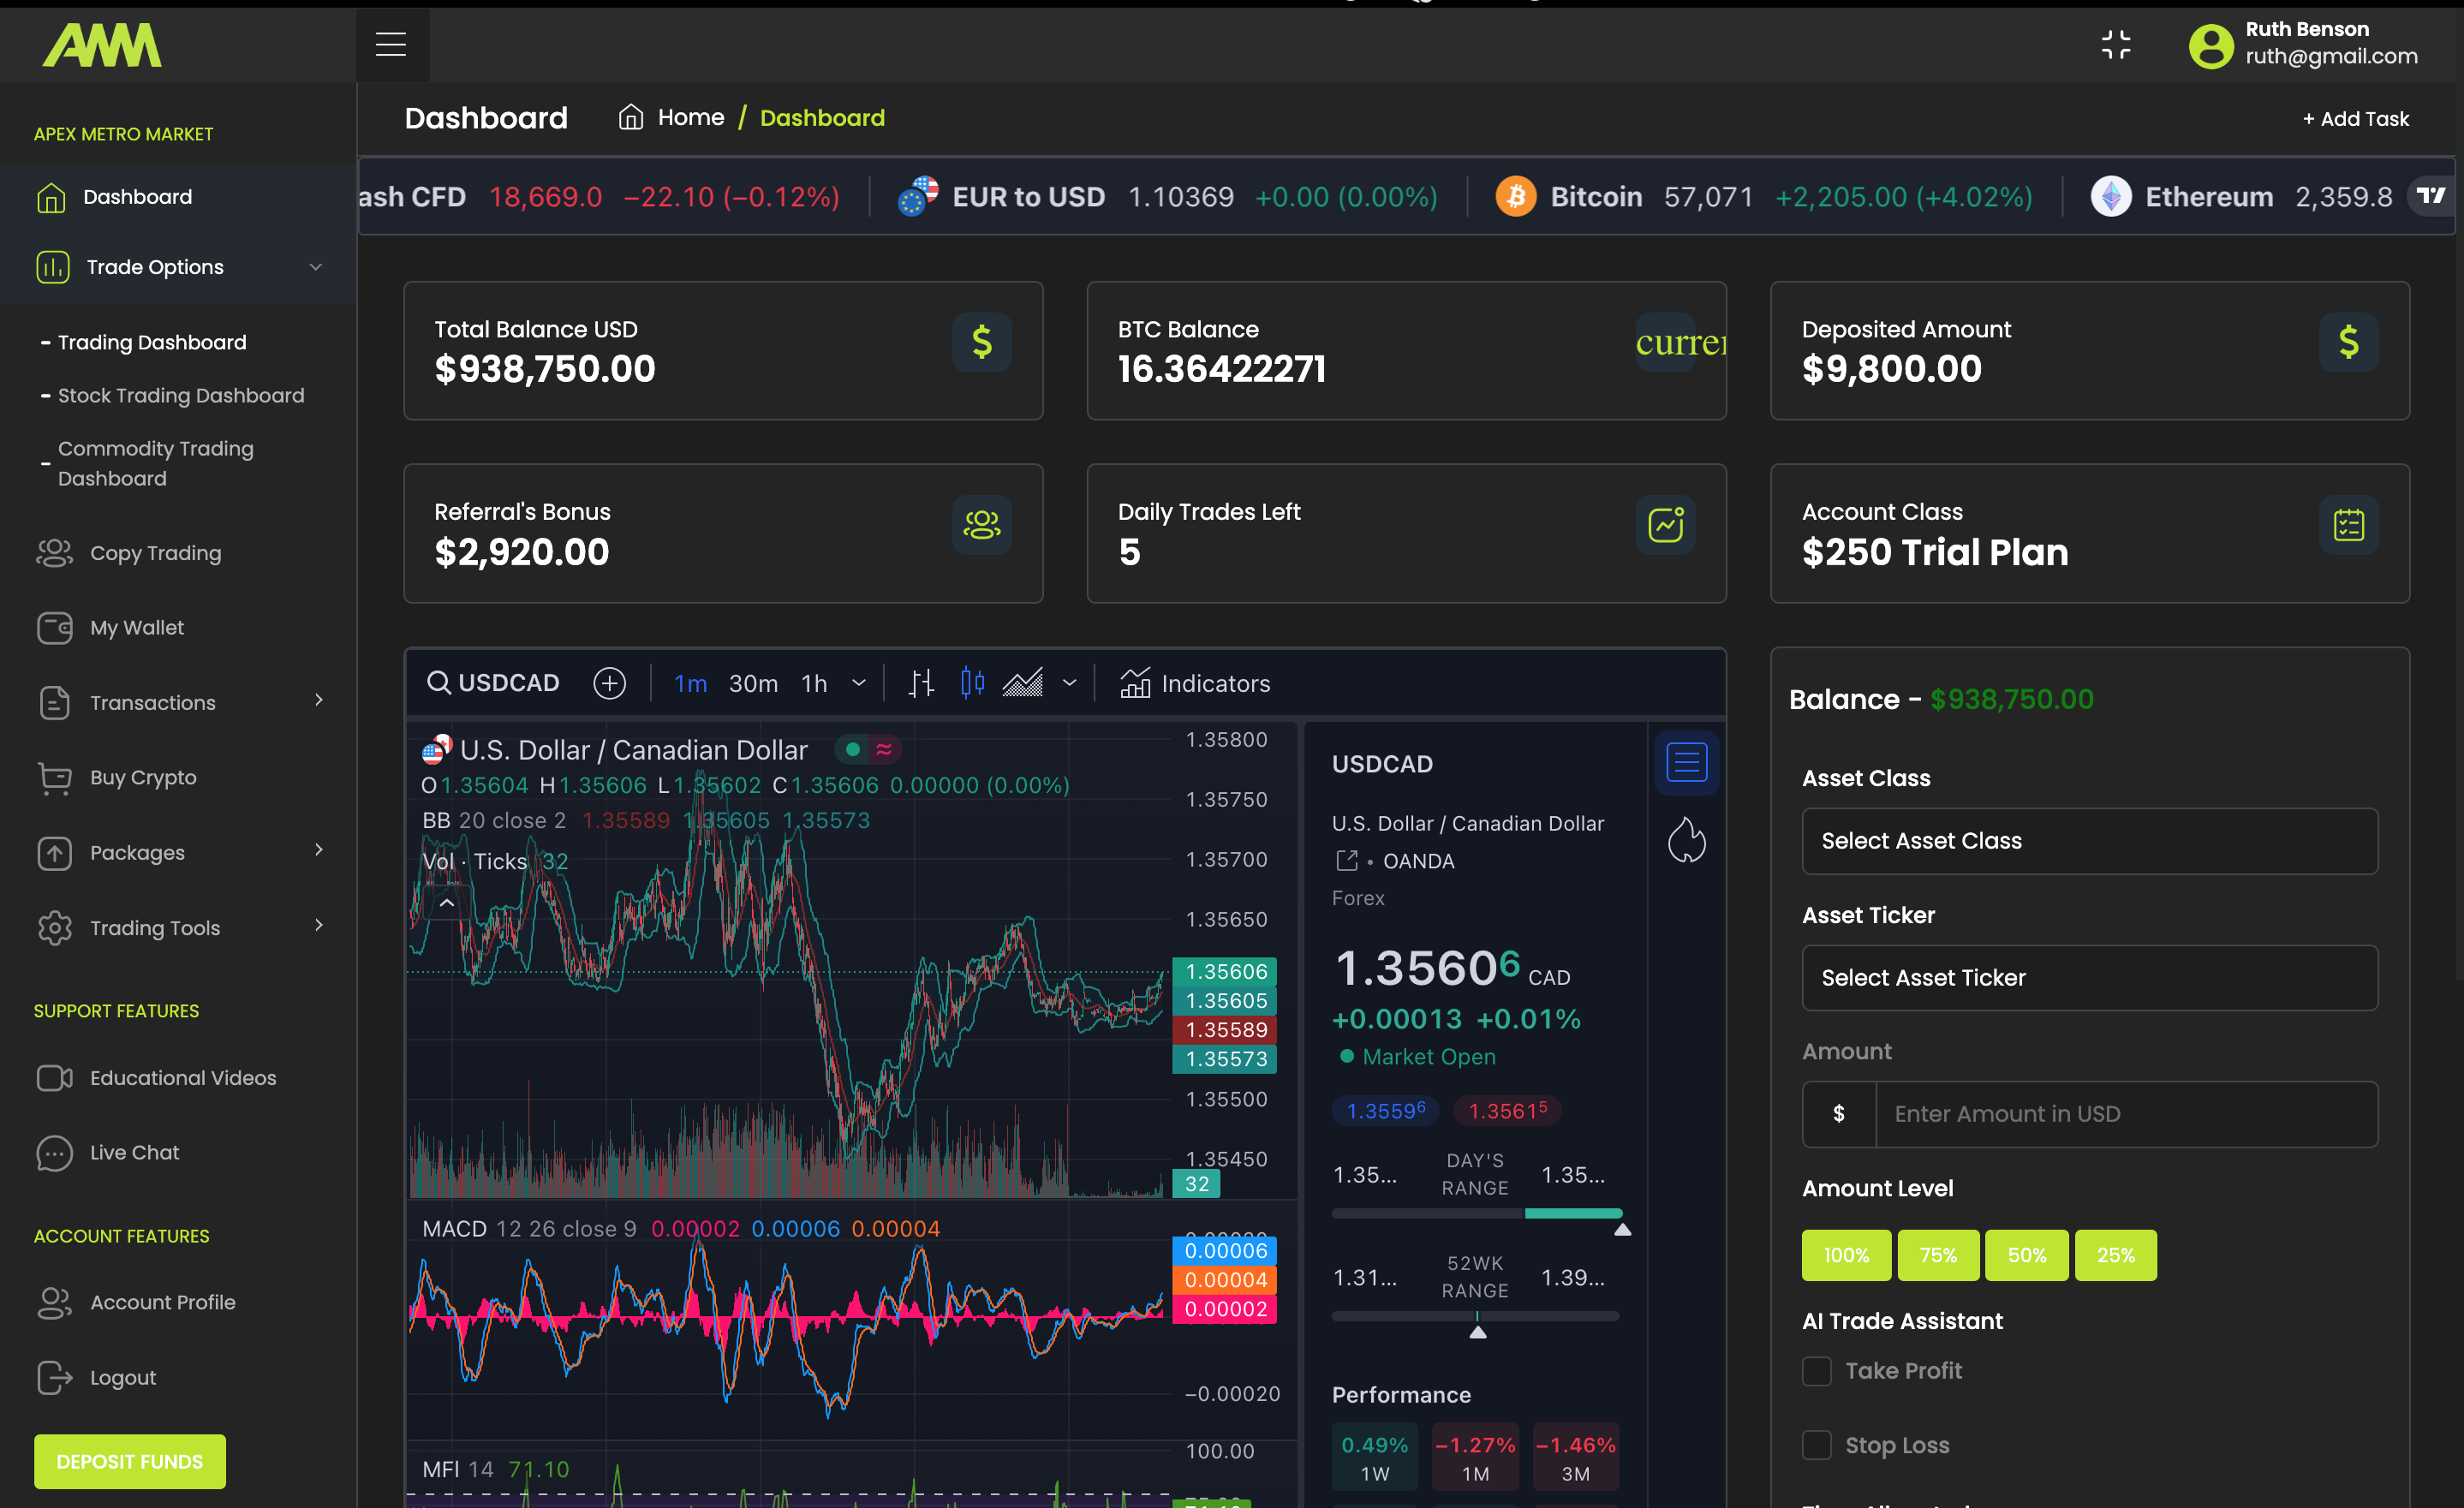This screenshot has height=1508, width=2464.
Task: Open the Indicators menu on the chart
Action: pyautogui.click(x=1195, y=683)
